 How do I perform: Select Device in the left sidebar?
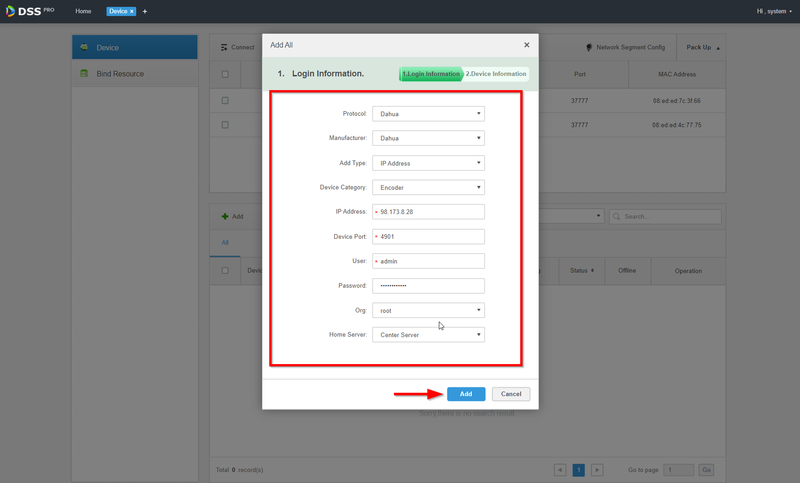click(135, 47)
